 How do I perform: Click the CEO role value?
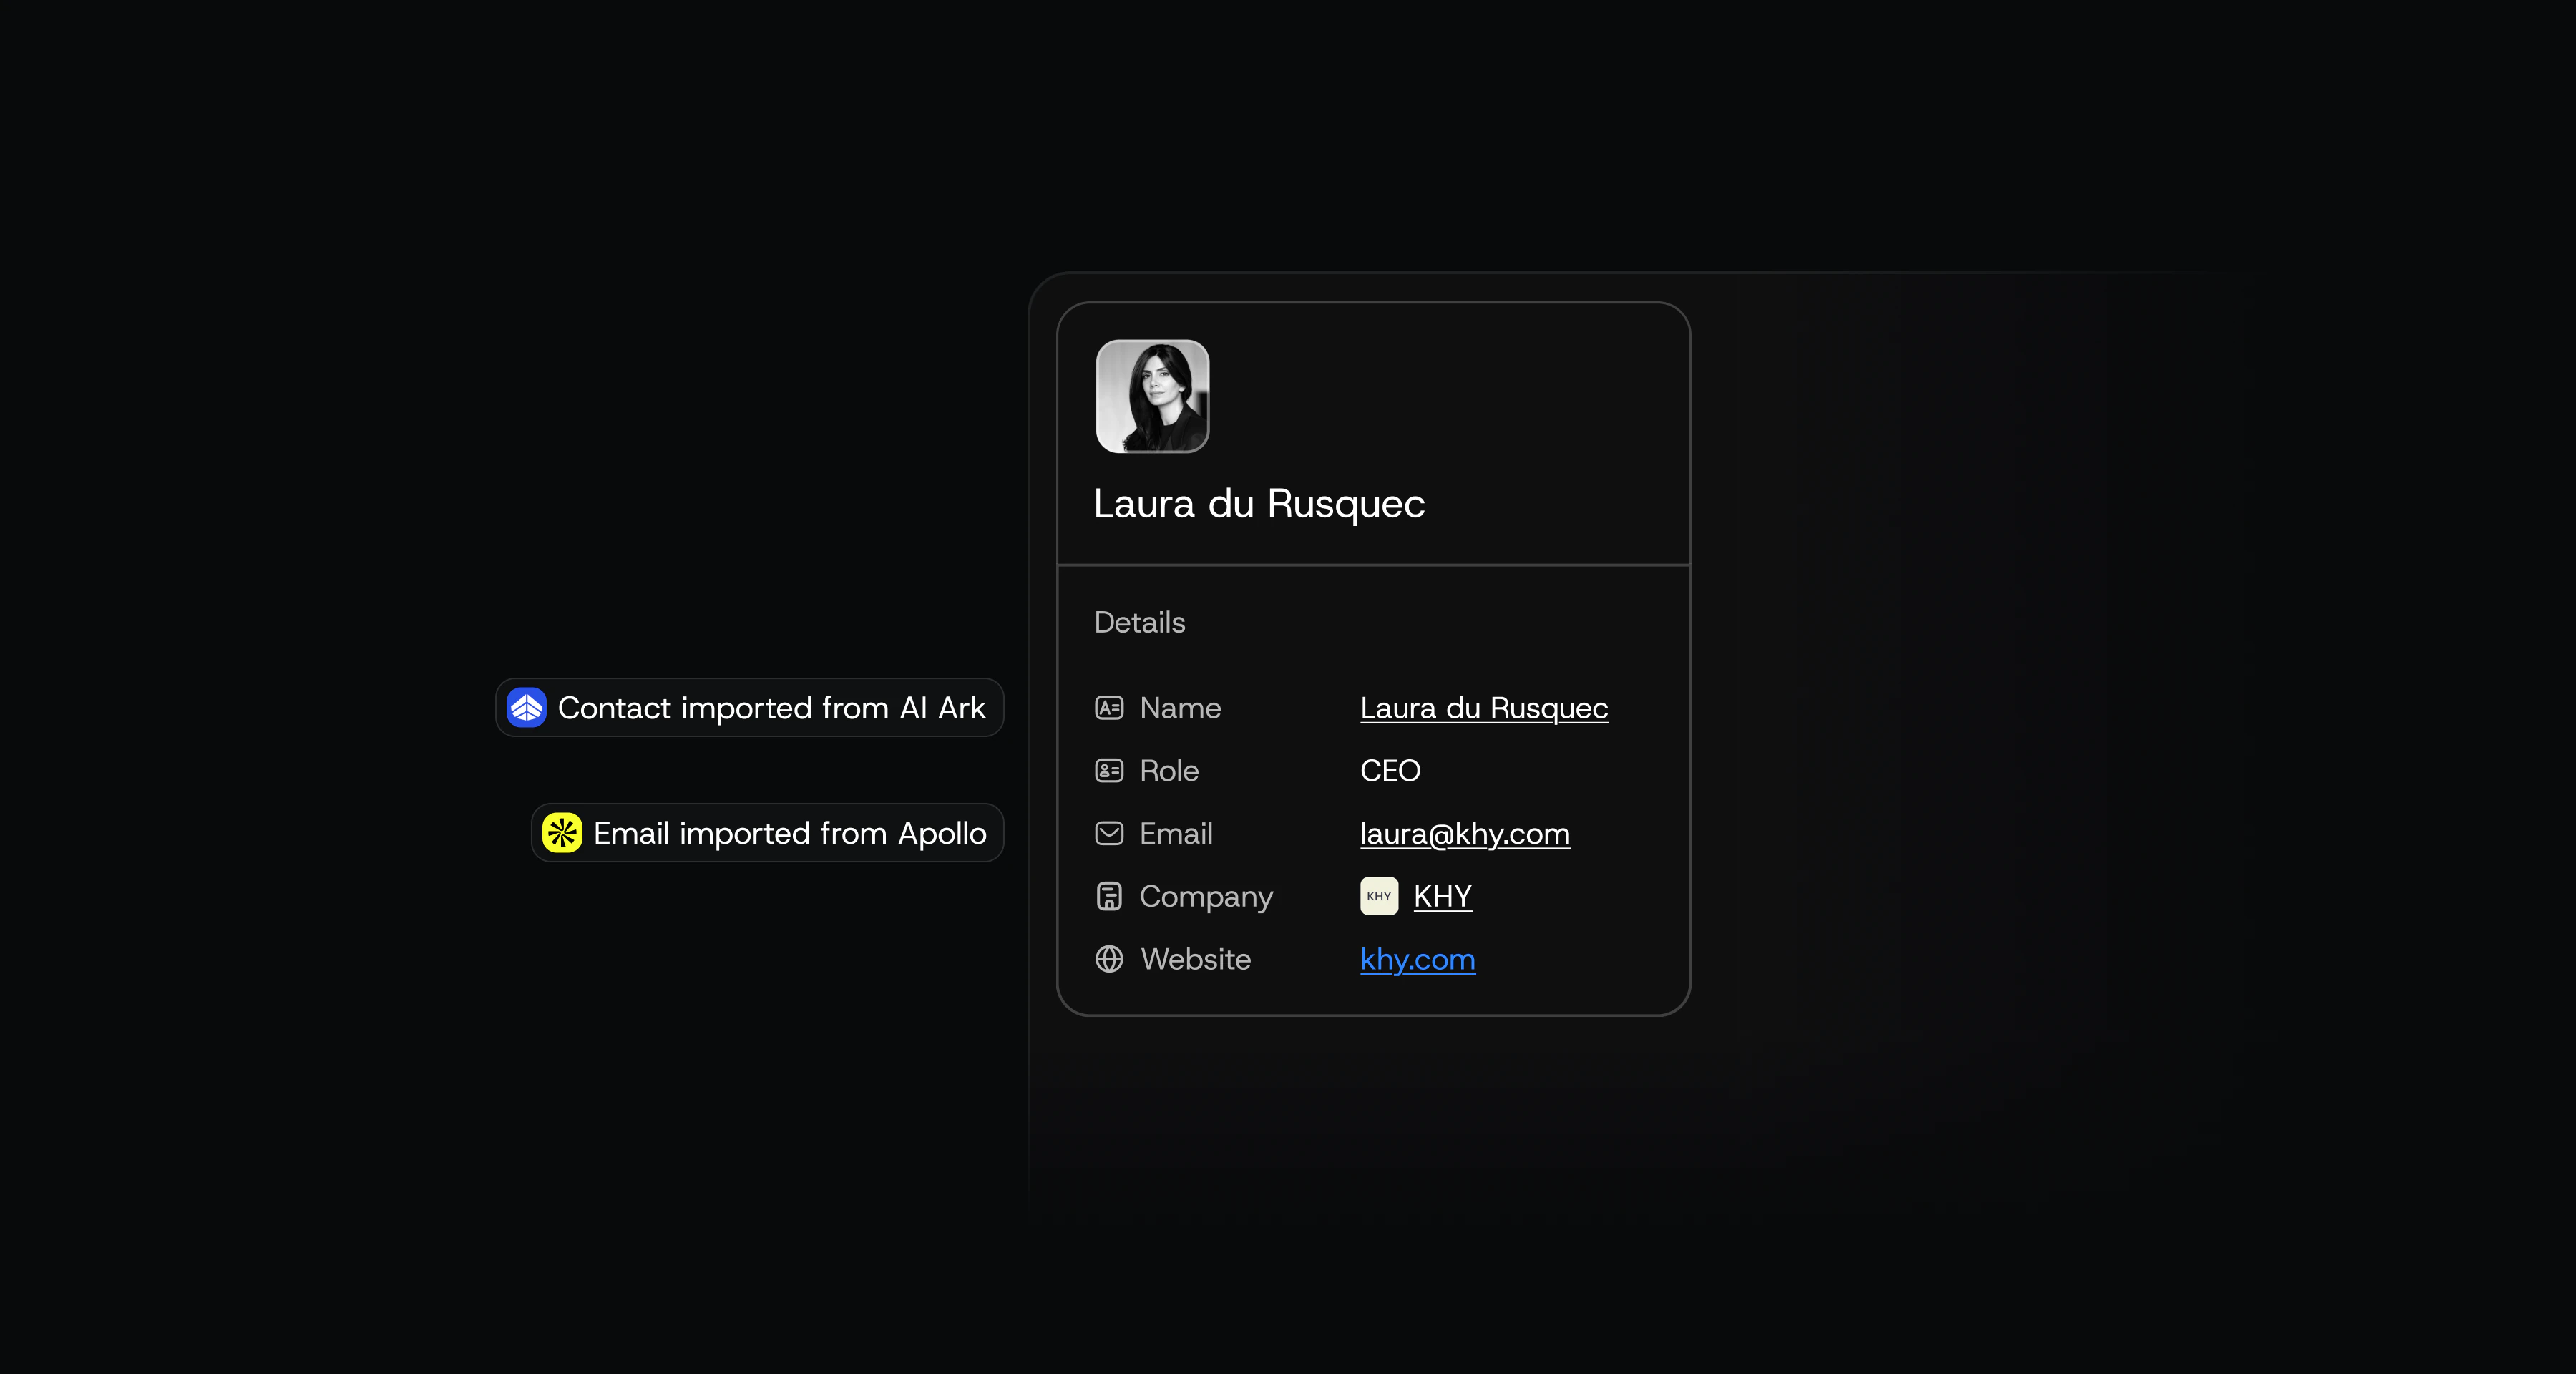click(x=1390, y=771)
